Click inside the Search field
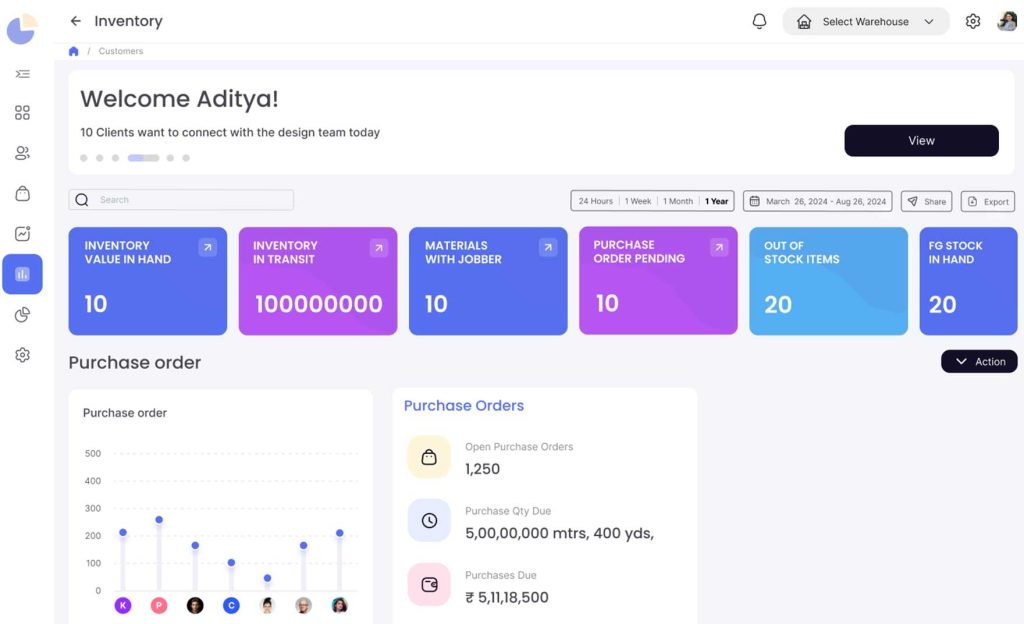Image resolution: width=1024 pixels, height=624 pixels. coord(180,200)
